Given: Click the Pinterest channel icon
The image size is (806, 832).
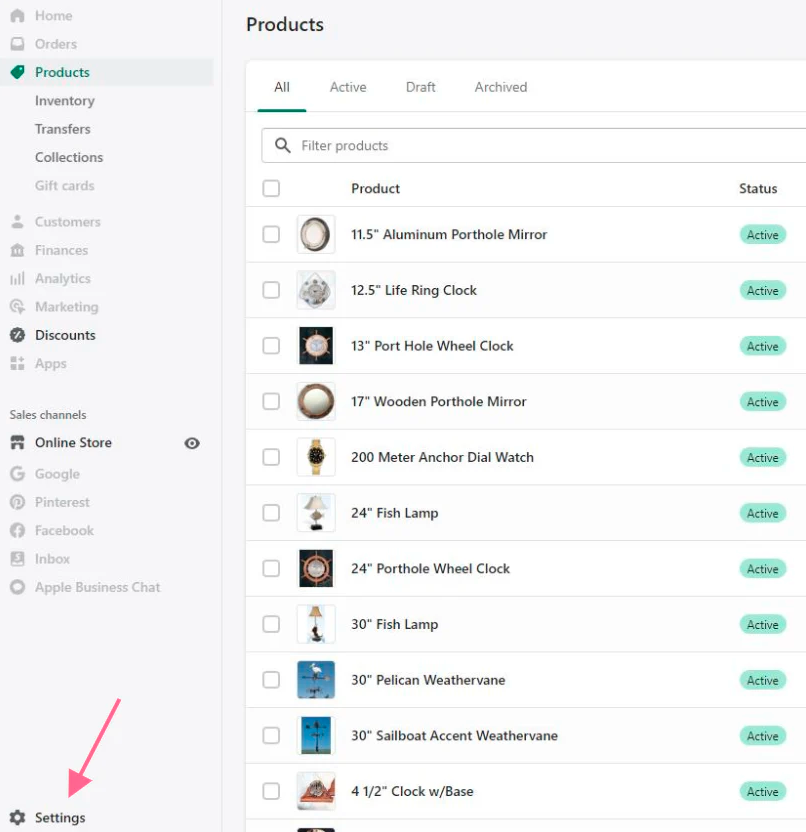Looking at the screenshot, I should coord(17,502).
